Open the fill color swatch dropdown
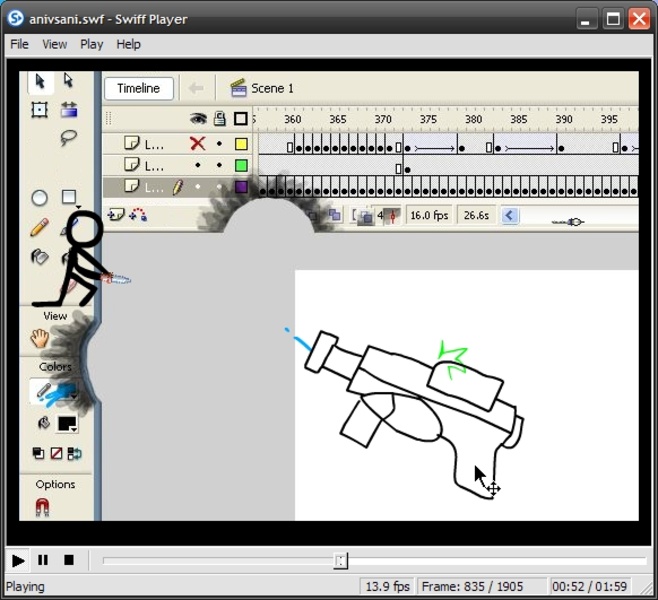 pyautogui.click(x=68, y=424)
